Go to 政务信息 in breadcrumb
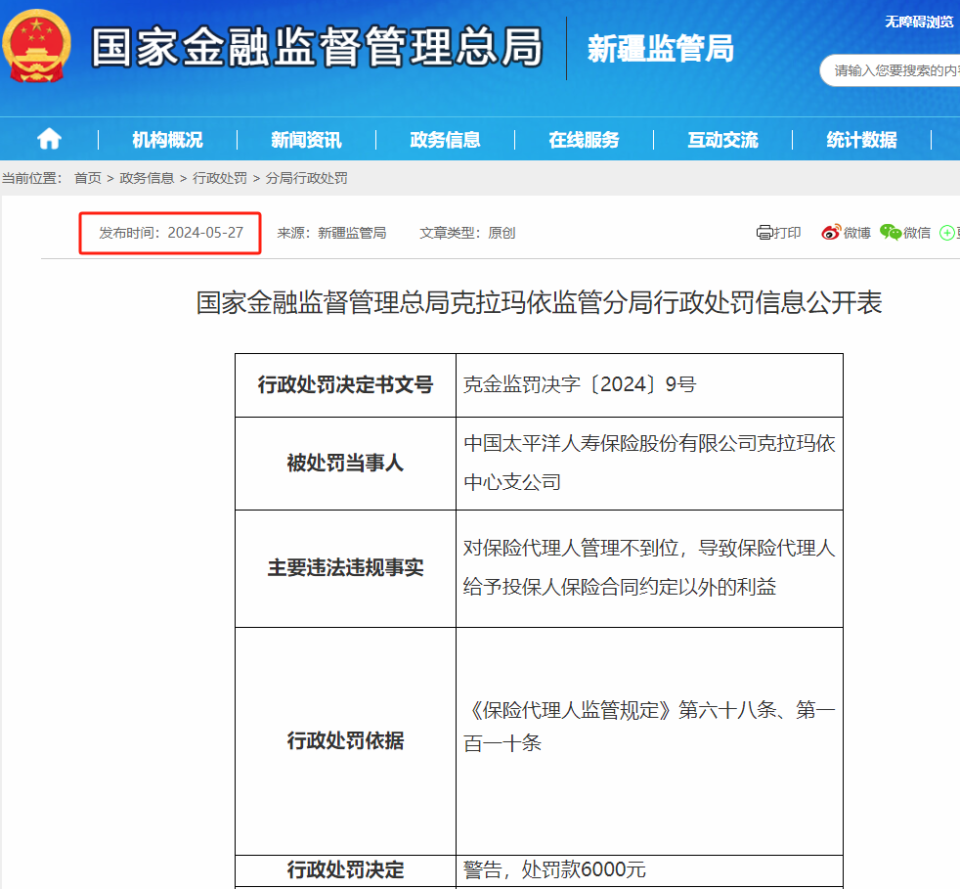Screen dimensions: 960x889 tap(146, 178)
